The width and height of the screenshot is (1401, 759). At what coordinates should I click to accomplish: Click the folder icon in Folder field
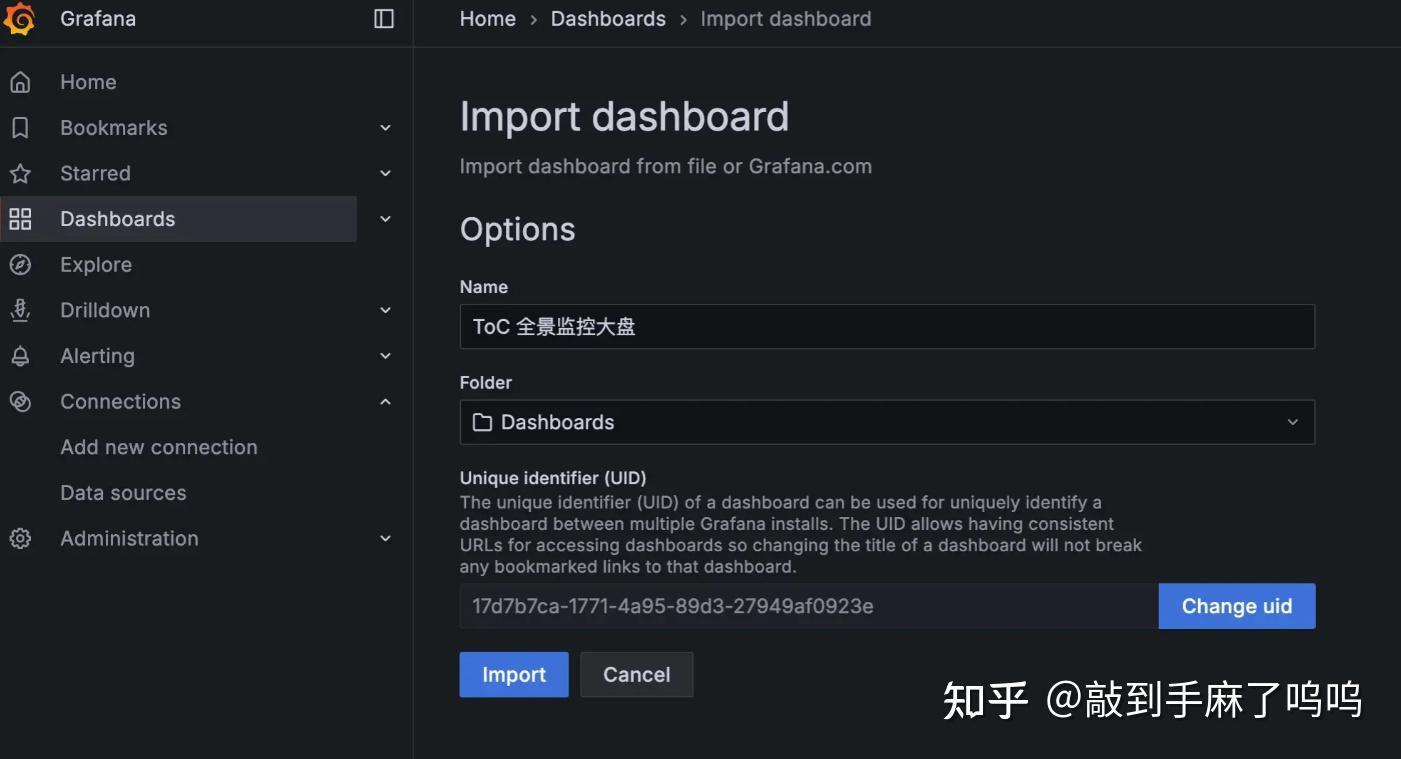[482, 422]
